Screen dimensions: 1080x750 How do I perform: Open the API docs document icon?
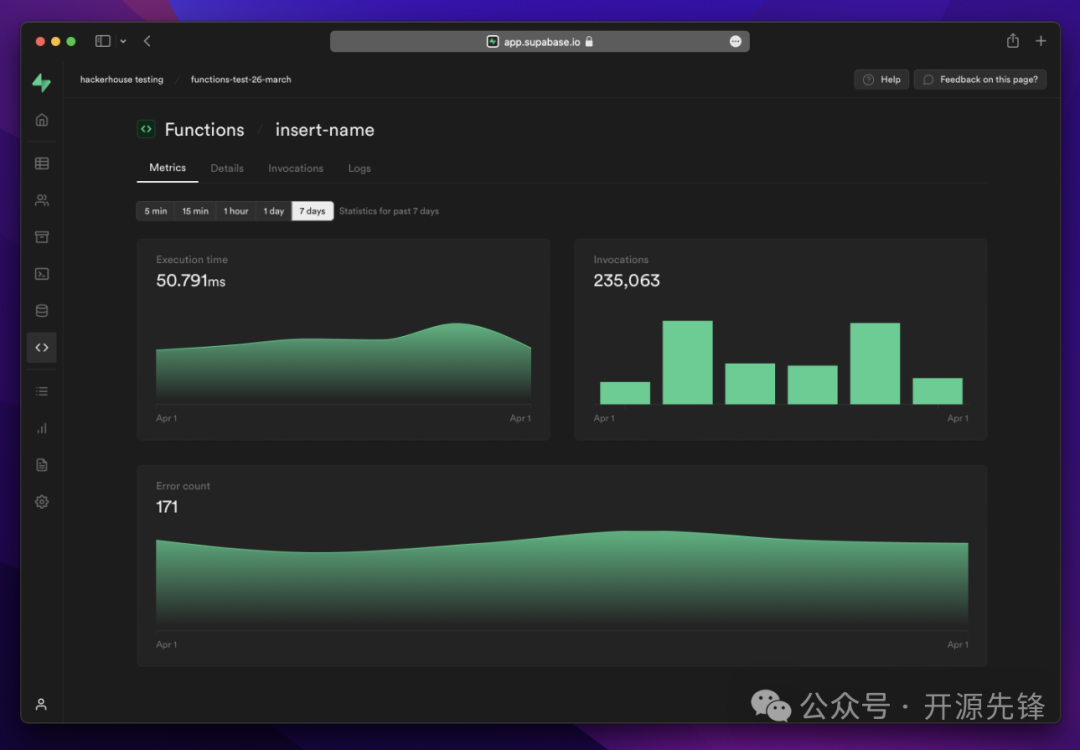tap(42, 465)
